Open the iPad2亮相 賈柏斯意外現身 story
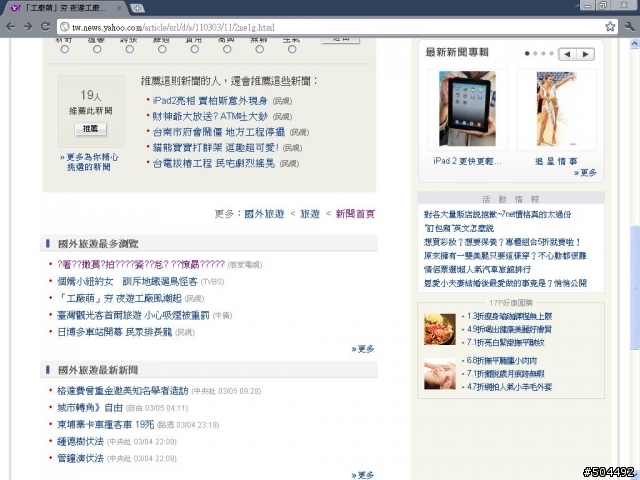 point(210,100)
